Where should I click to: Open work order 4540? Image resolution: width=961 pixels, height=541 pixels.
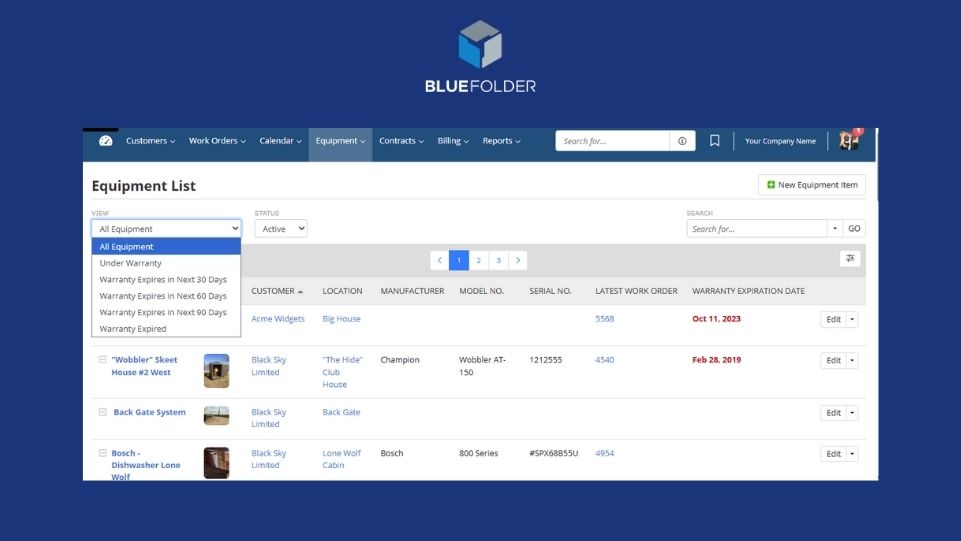(x=604, y=360)
